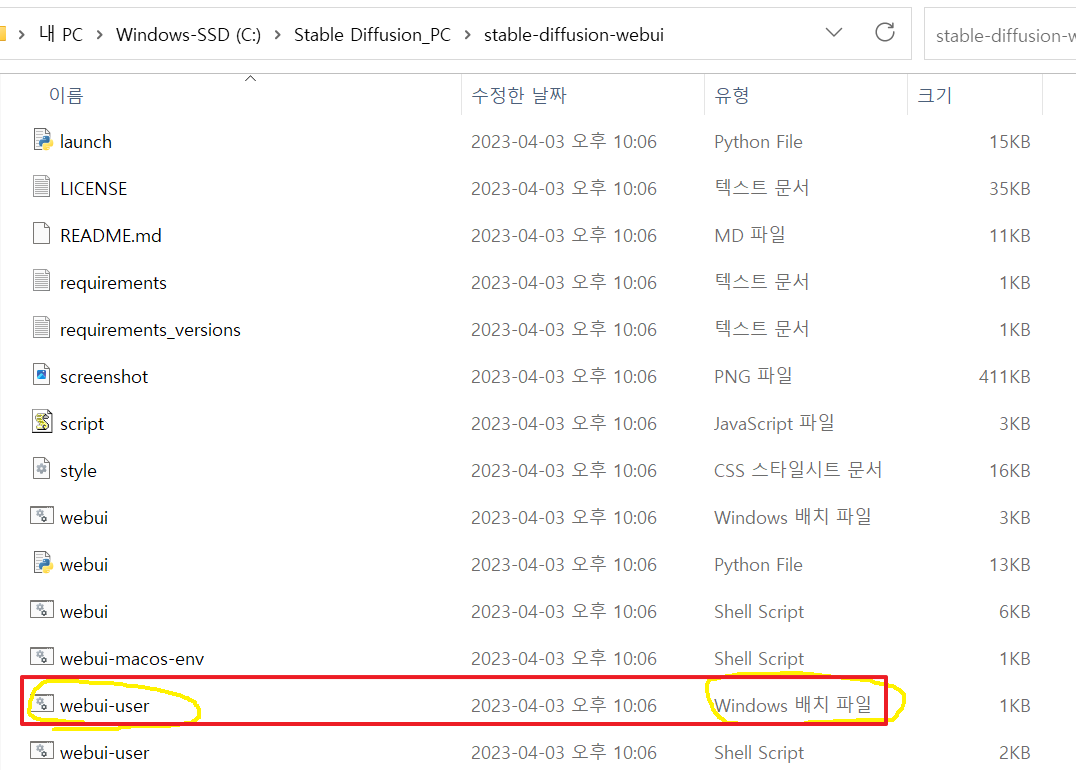Viewport: 1076px width, 784px height.
Task: Select the script file name
Action: (82, 424)
